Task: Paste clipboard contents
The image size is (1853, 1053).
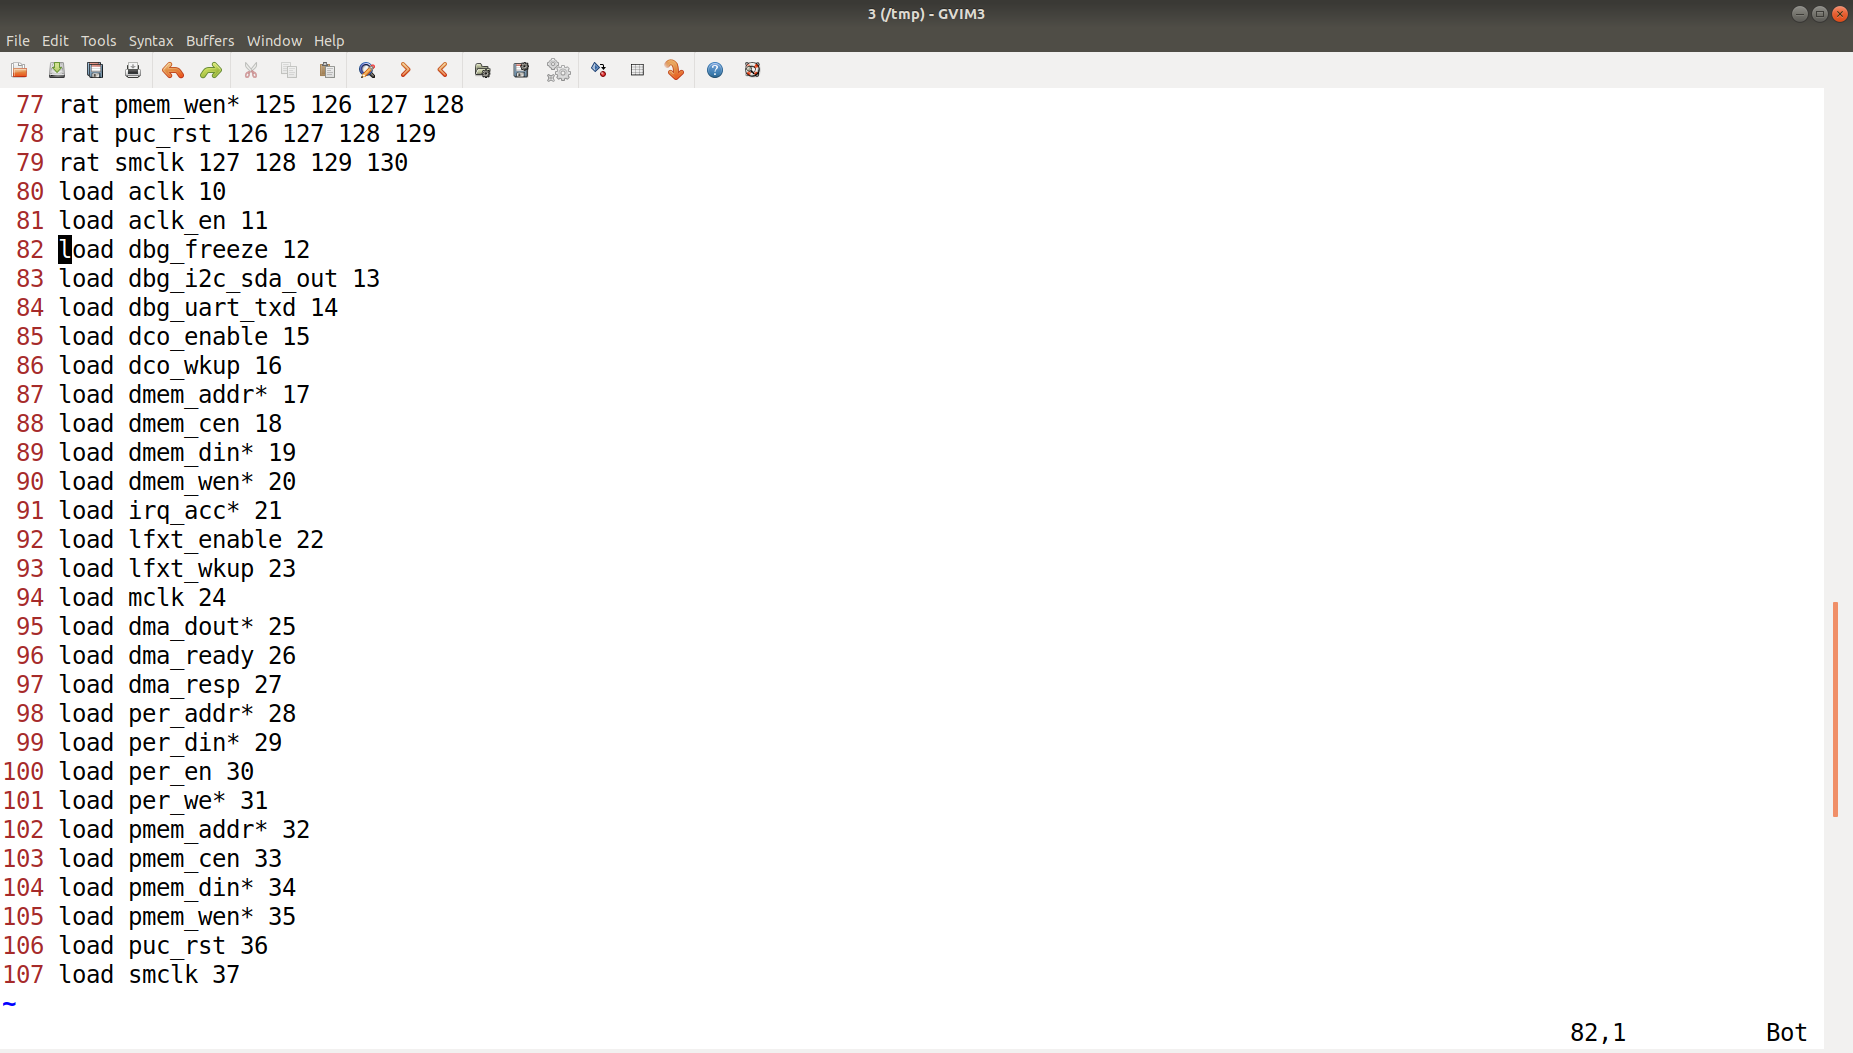Action: coord(325,70)
